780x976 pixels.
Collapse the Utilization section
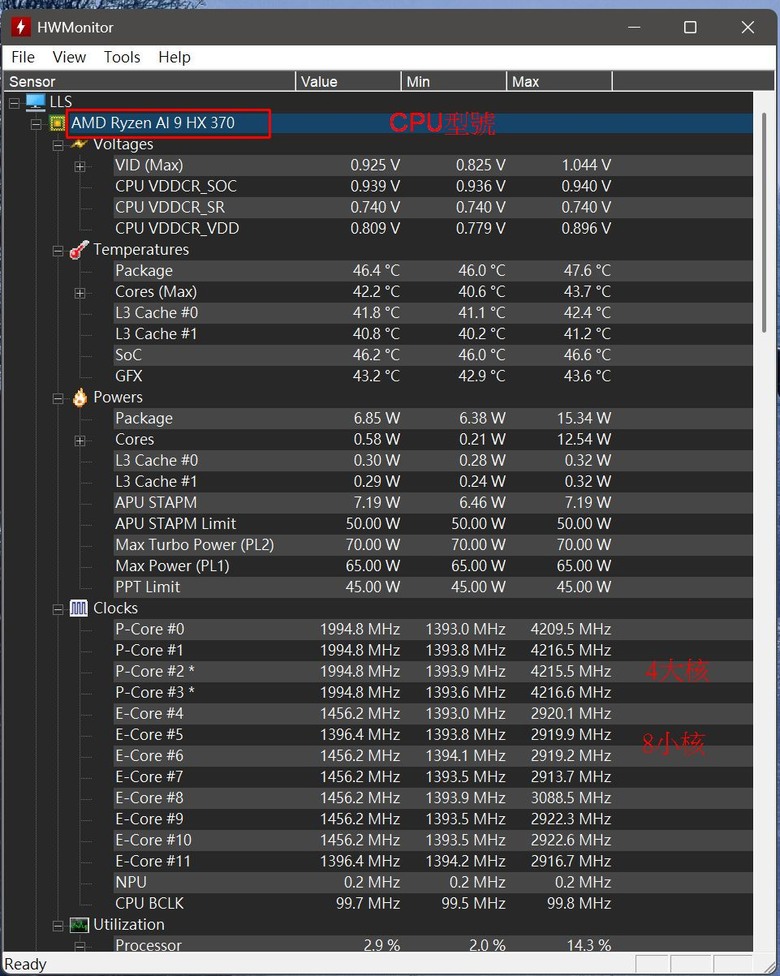pos(58,926)
